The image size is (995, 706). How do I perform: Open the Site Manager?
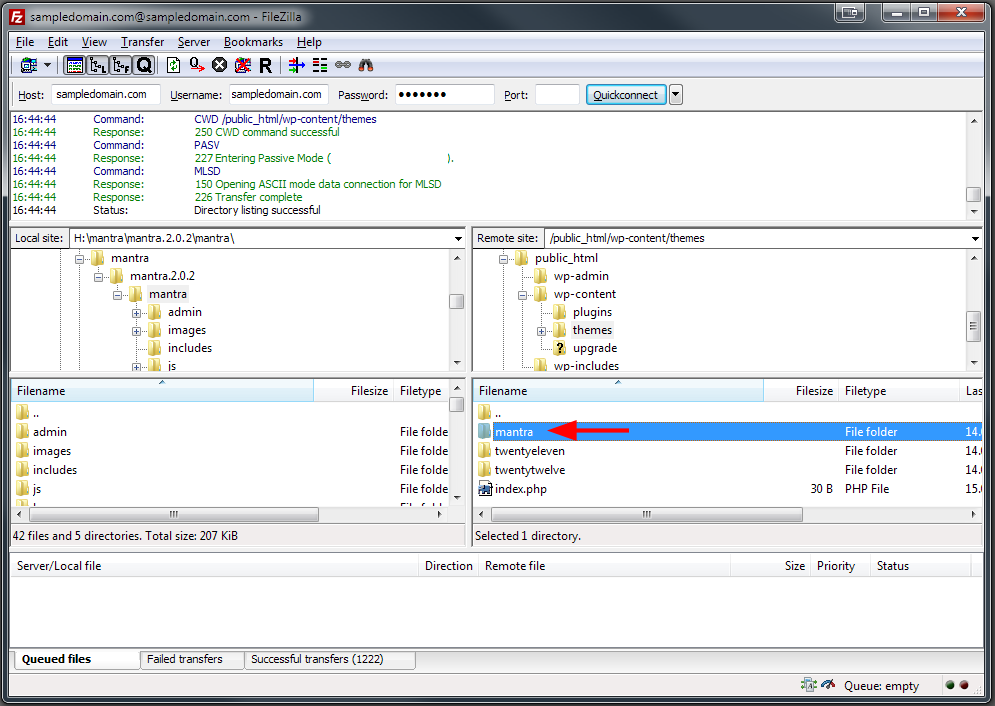29,65
